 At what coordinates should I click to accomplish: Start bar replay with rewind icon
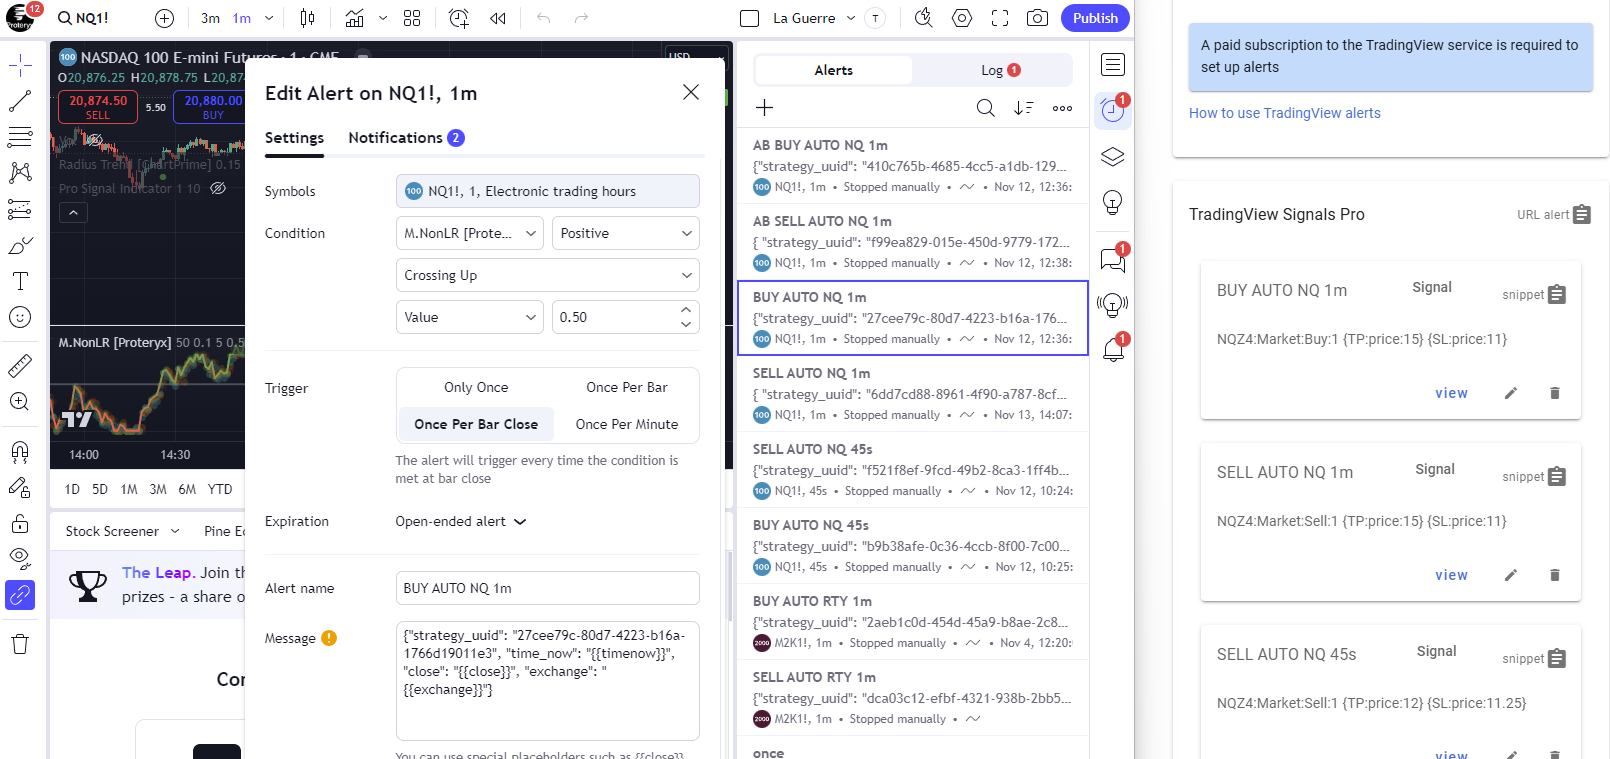tap(497, 18)
